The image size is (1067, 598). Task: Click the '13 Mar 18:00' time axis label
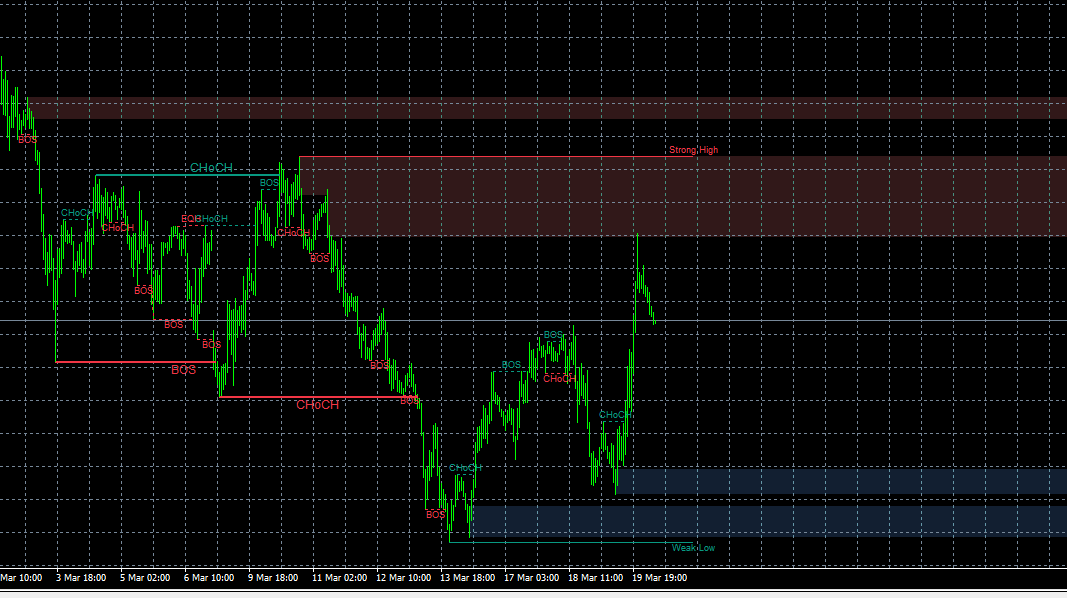pyautogui.click(x=467, y=578)
